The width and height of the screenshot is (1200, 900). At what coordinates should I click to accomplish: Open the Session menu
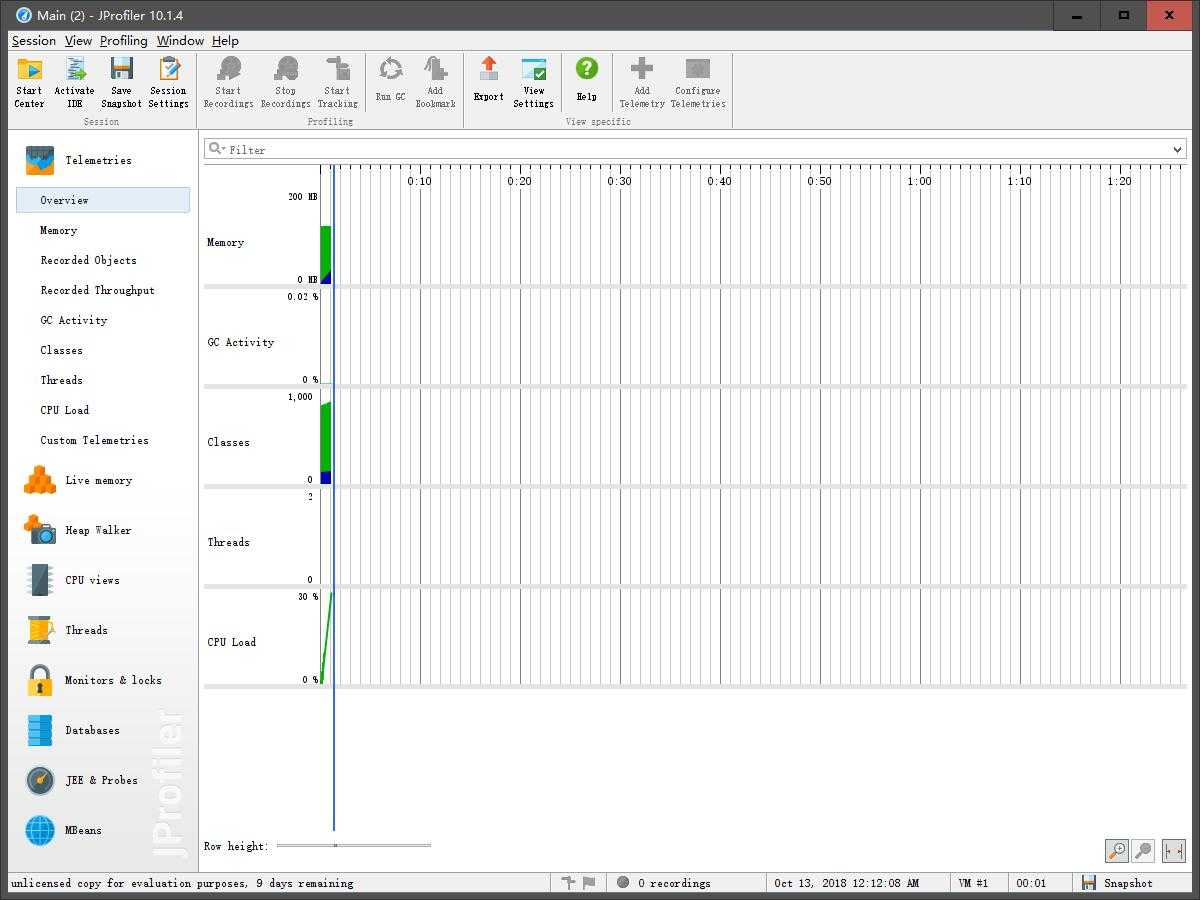pos(33,41)
